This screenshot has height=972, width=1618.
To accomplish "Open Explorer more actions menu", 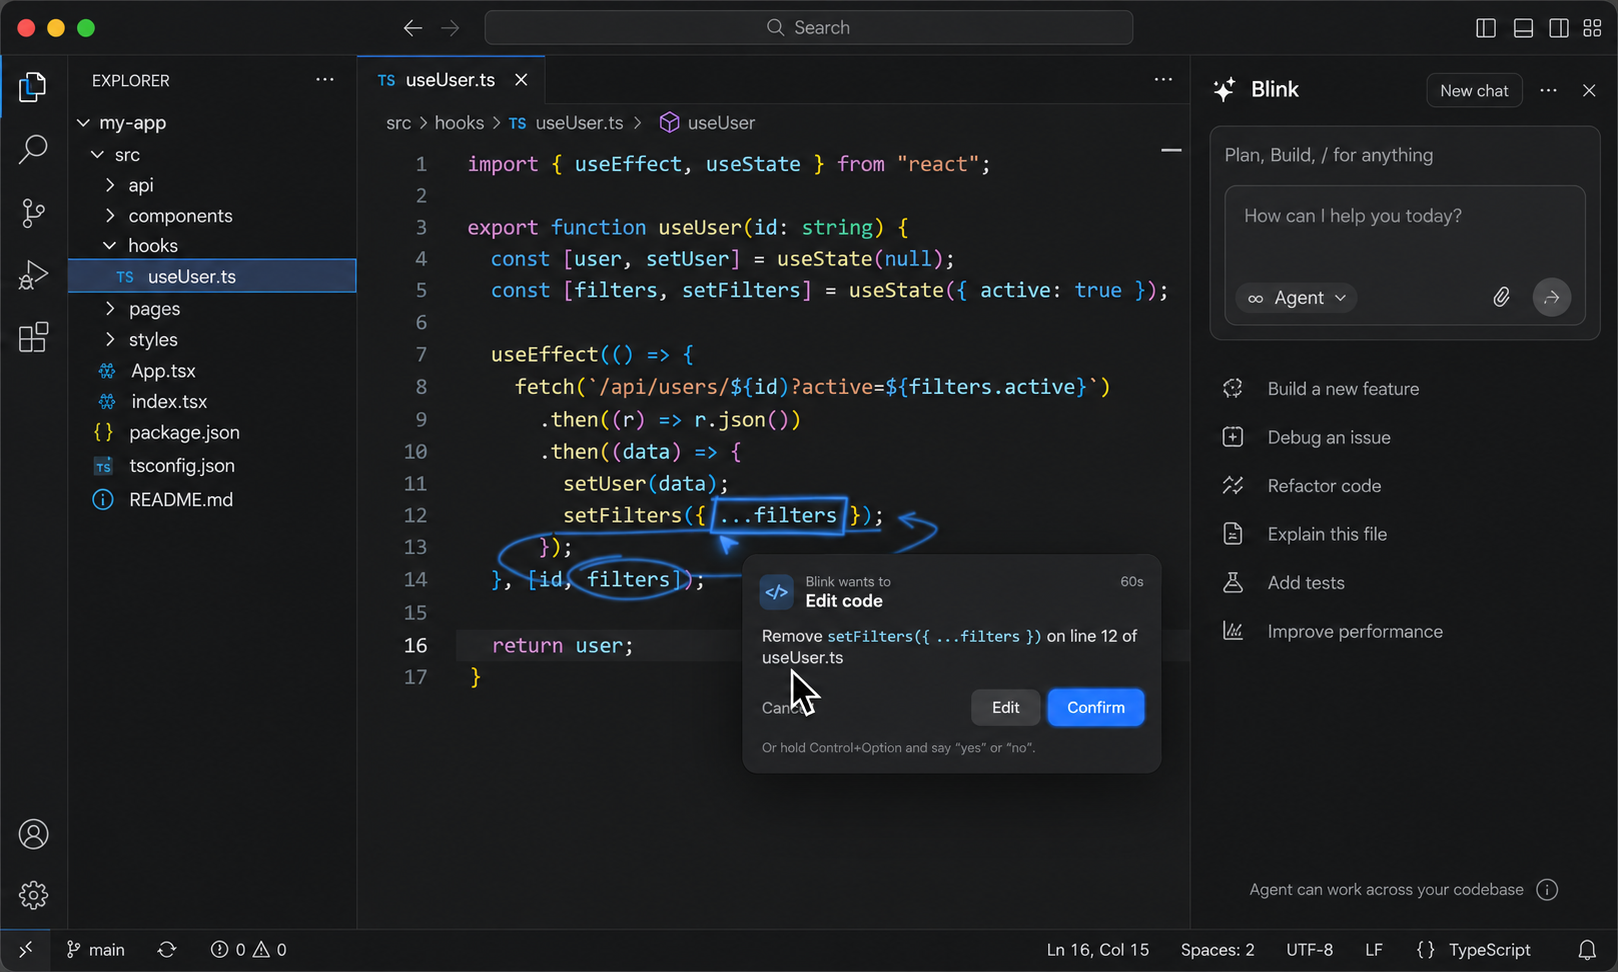I will tap(325, 80).
